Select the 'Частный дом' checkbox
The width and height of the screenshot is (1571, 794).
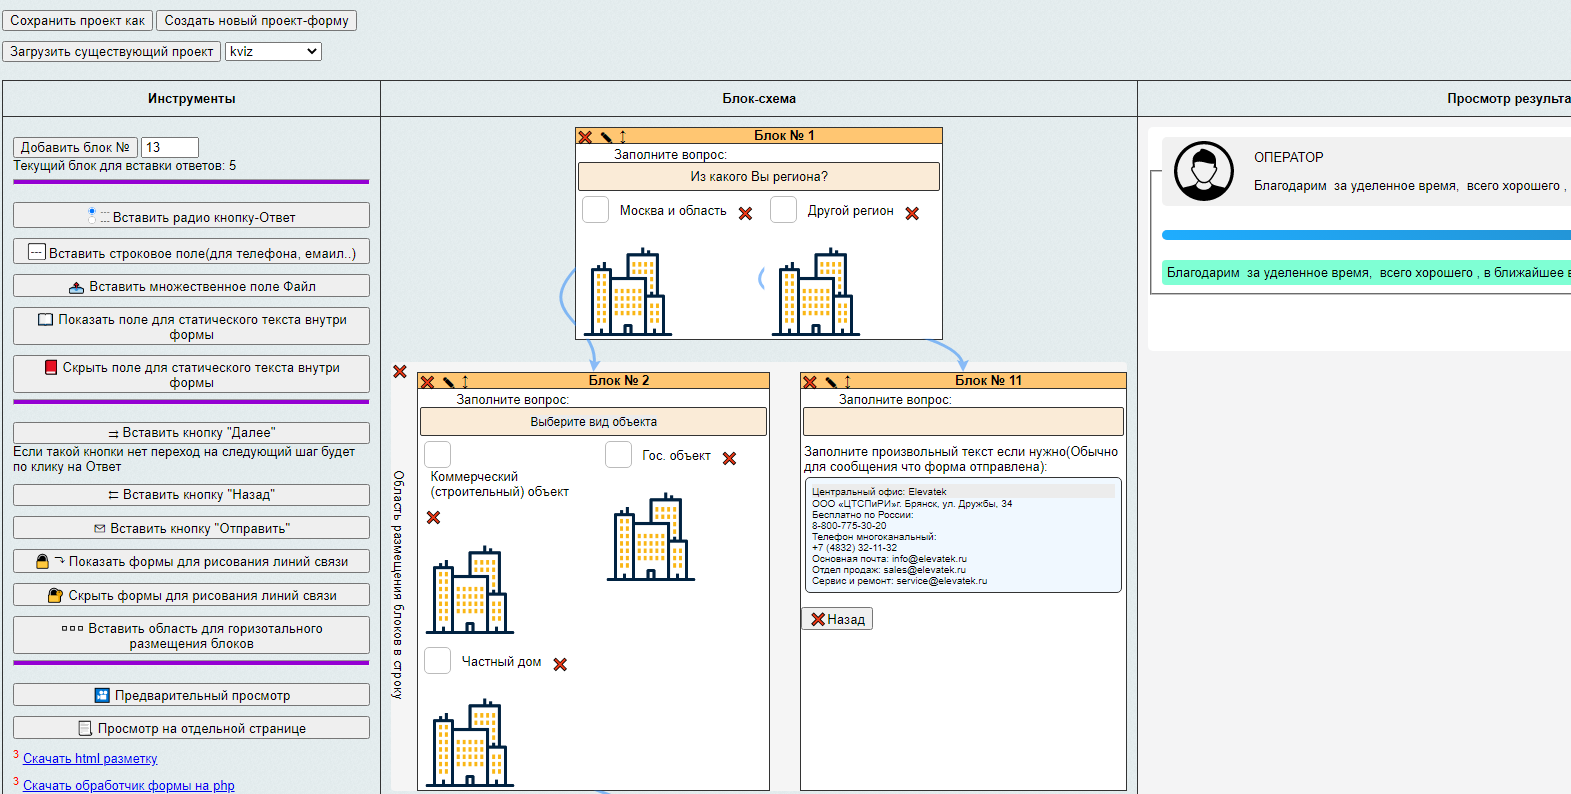pyautogui.click(x=438, y=661)
